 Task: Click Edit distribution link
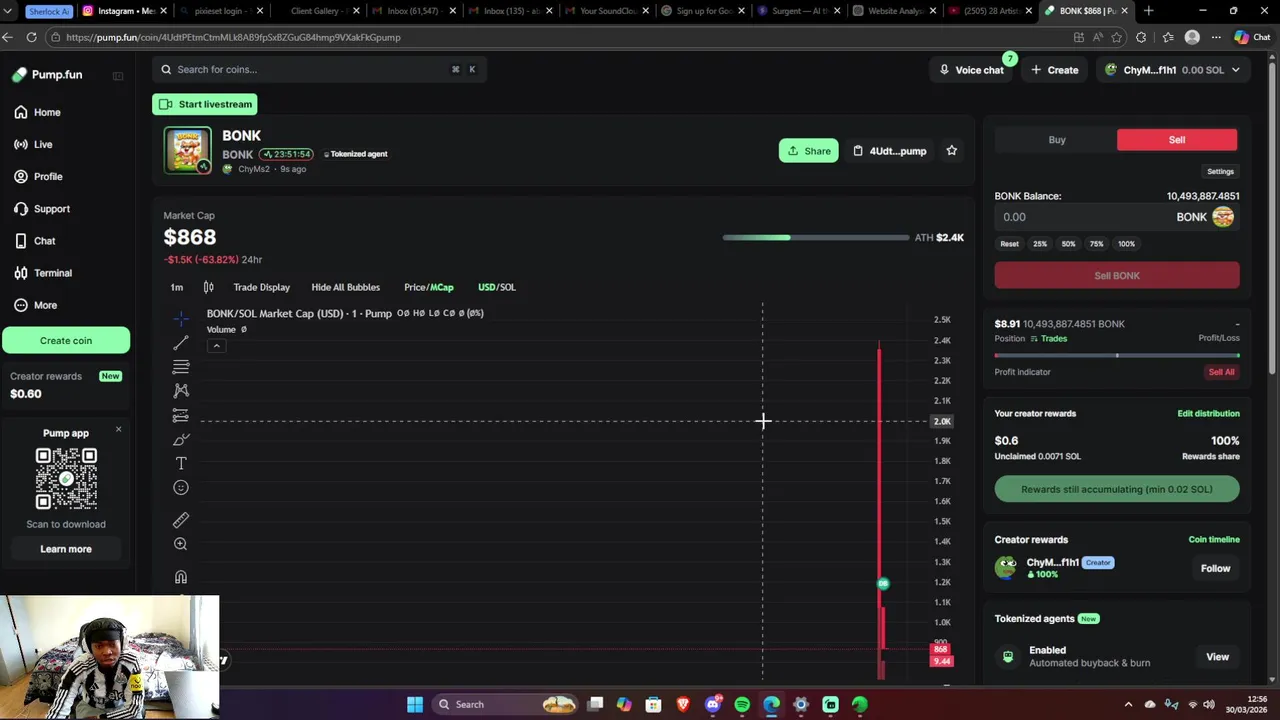pos(1208,413)
